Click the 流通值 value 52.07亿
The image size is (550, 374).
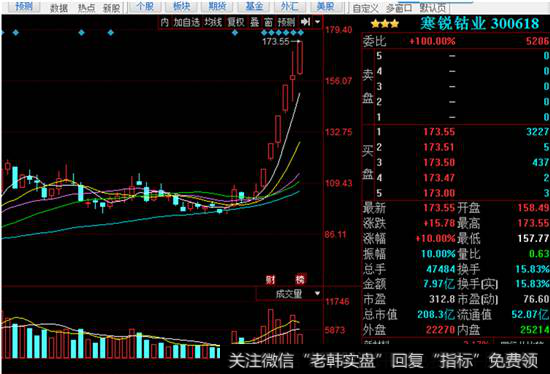click(530, 314)
